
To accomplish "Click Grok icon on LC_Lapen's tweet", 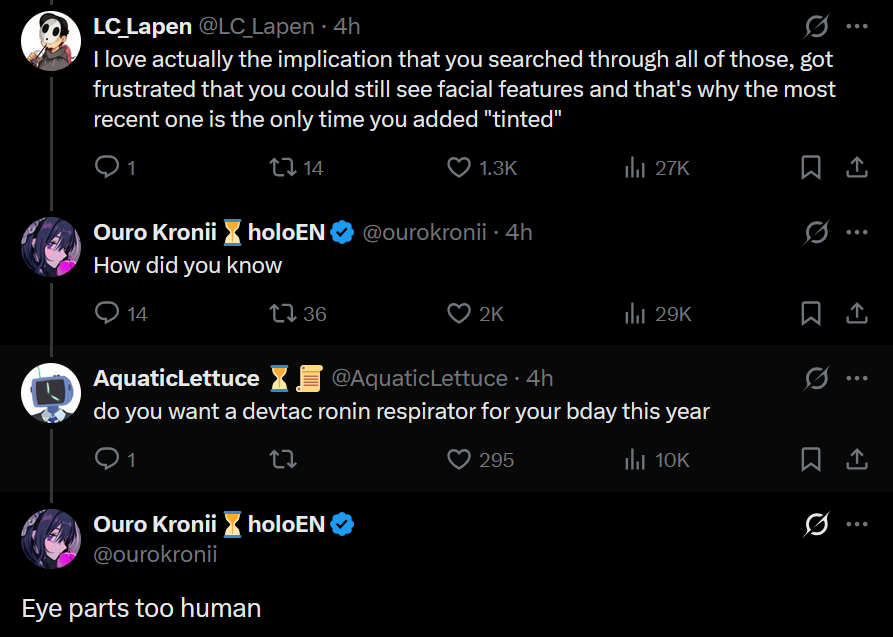I will pyautogui.click(x=817, y=26).
